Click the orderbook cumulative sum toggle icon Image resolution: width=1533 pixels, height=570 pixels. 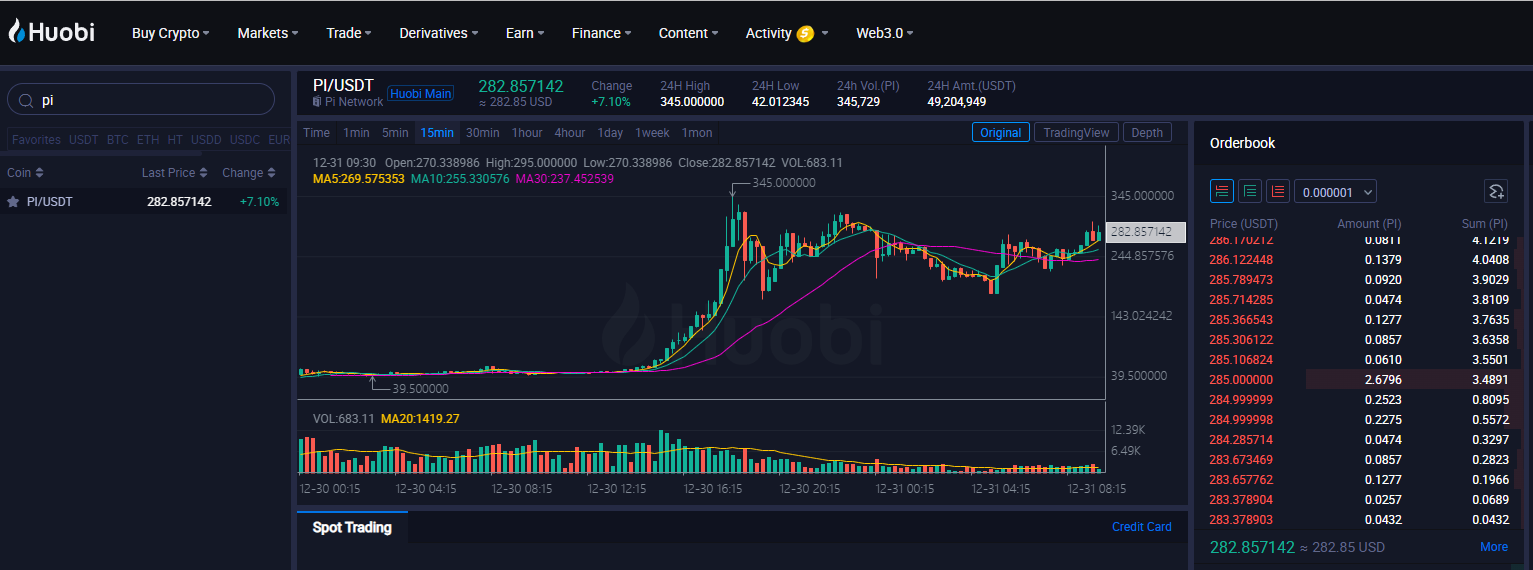tap(1495, 191)
